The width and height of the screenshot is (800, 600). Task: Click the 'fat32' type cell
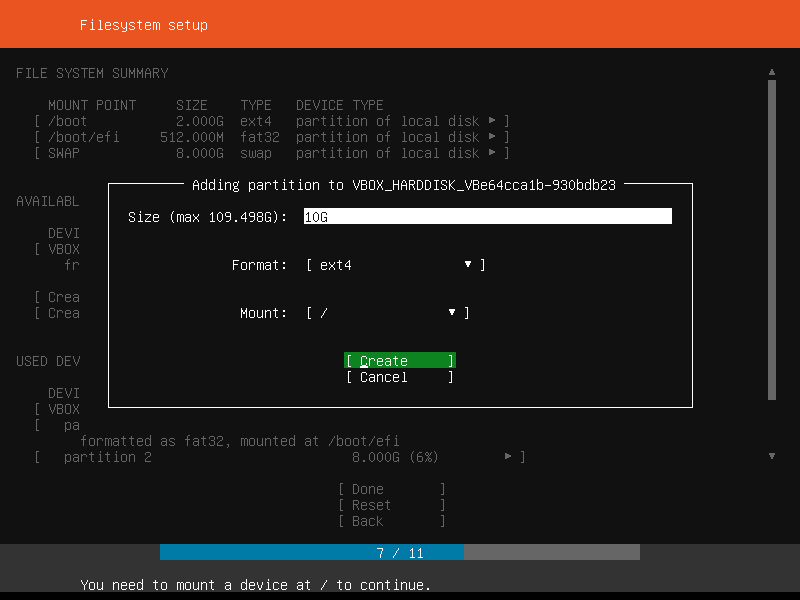[260, 137]
